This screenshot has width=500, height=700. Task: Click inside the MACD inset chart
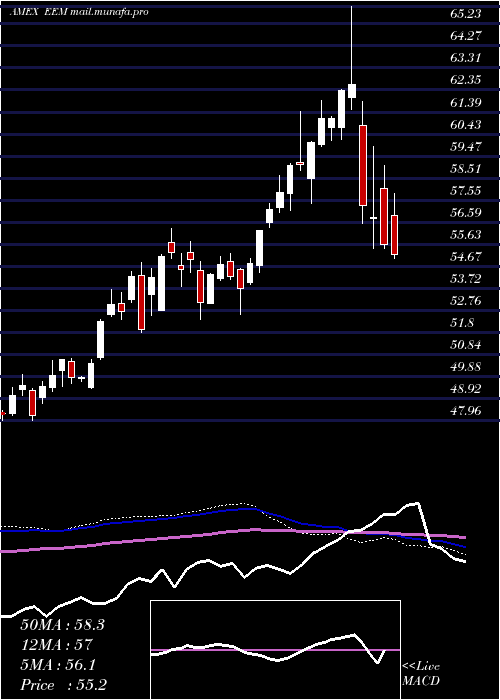point(275,650)
